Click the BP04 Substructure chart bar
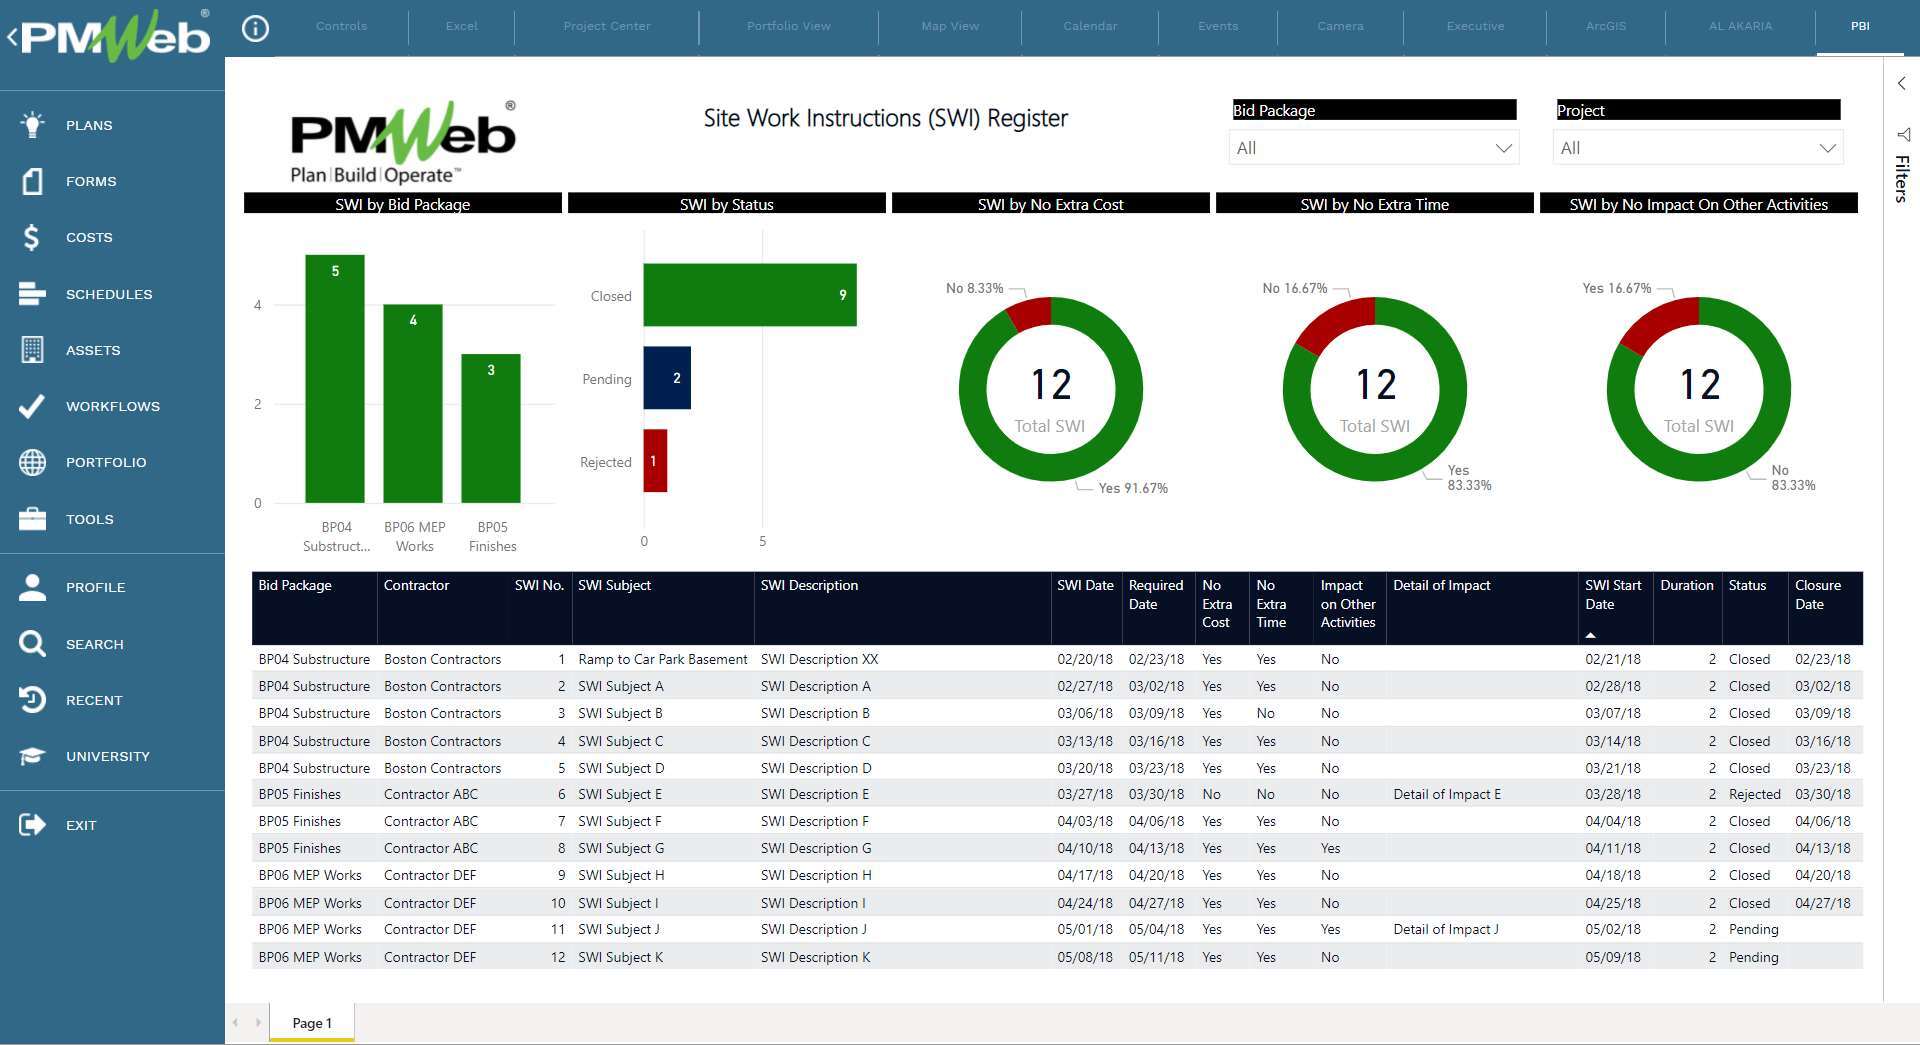This screenshot has height=1045, width=1920. tap(334, 380)
